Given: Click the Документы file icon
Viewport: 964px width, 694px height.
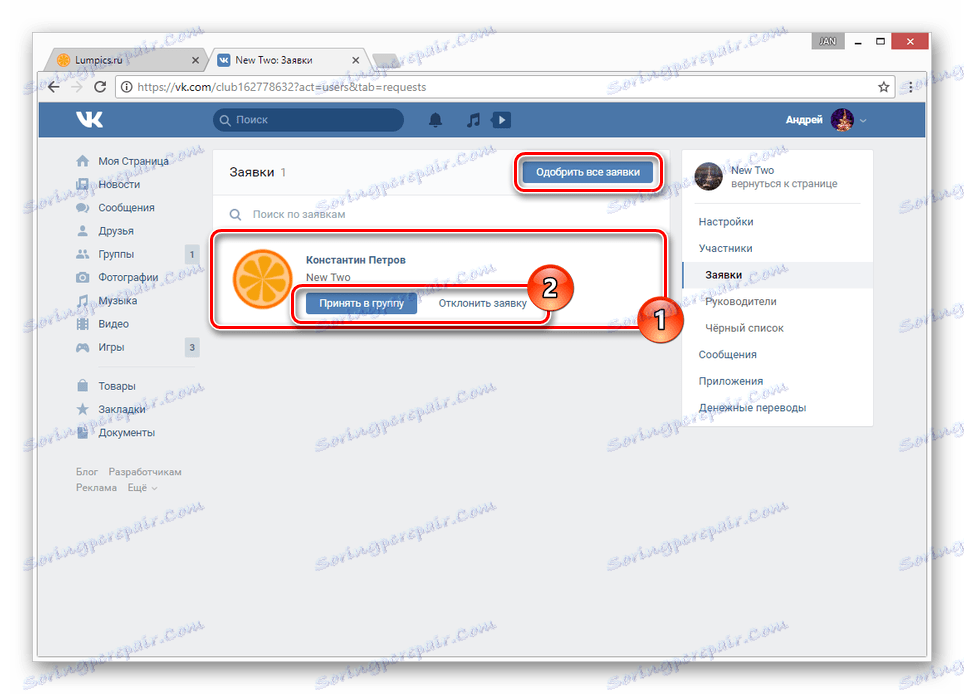Looking at the screenshot, I should point(82,433).
